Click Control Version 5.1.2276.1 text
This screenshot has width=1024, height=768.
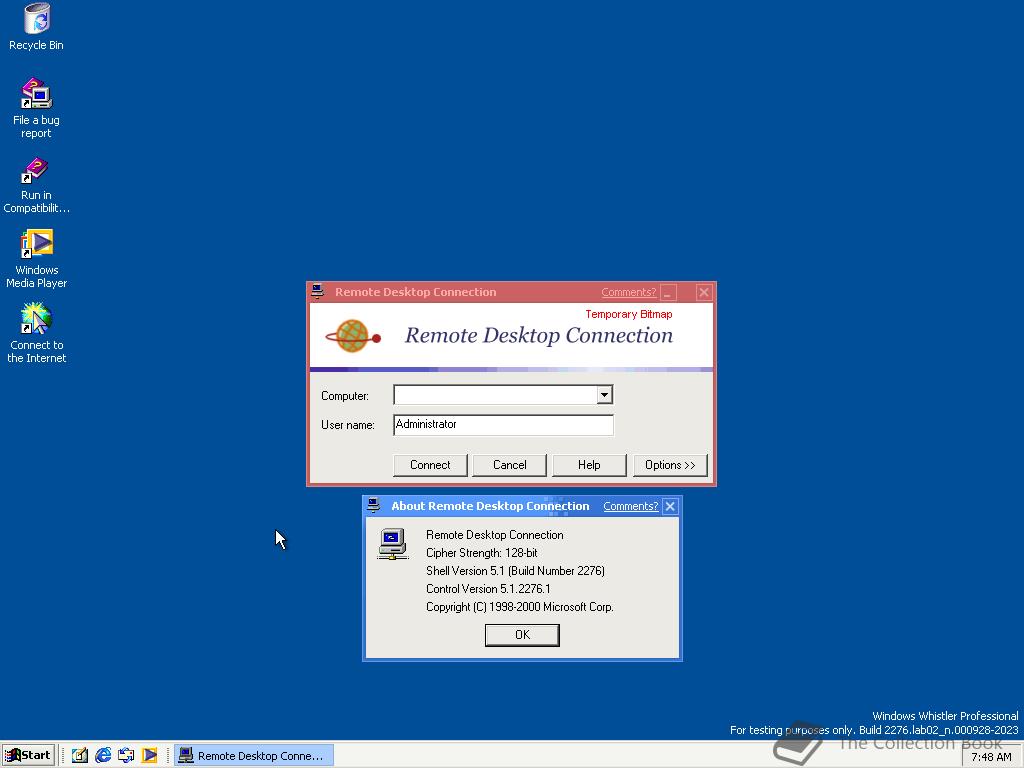pos(488,588)
